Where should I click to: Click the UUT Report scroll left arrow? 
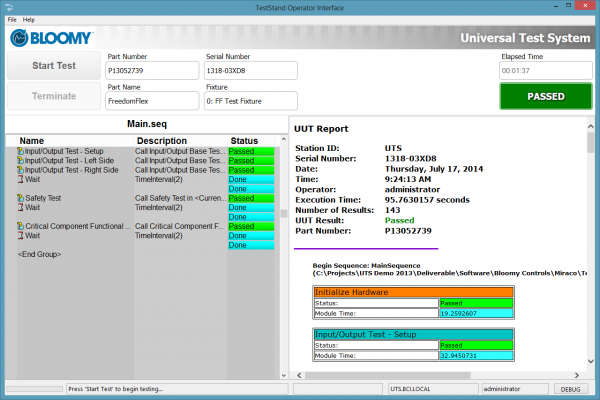[299, 376]
